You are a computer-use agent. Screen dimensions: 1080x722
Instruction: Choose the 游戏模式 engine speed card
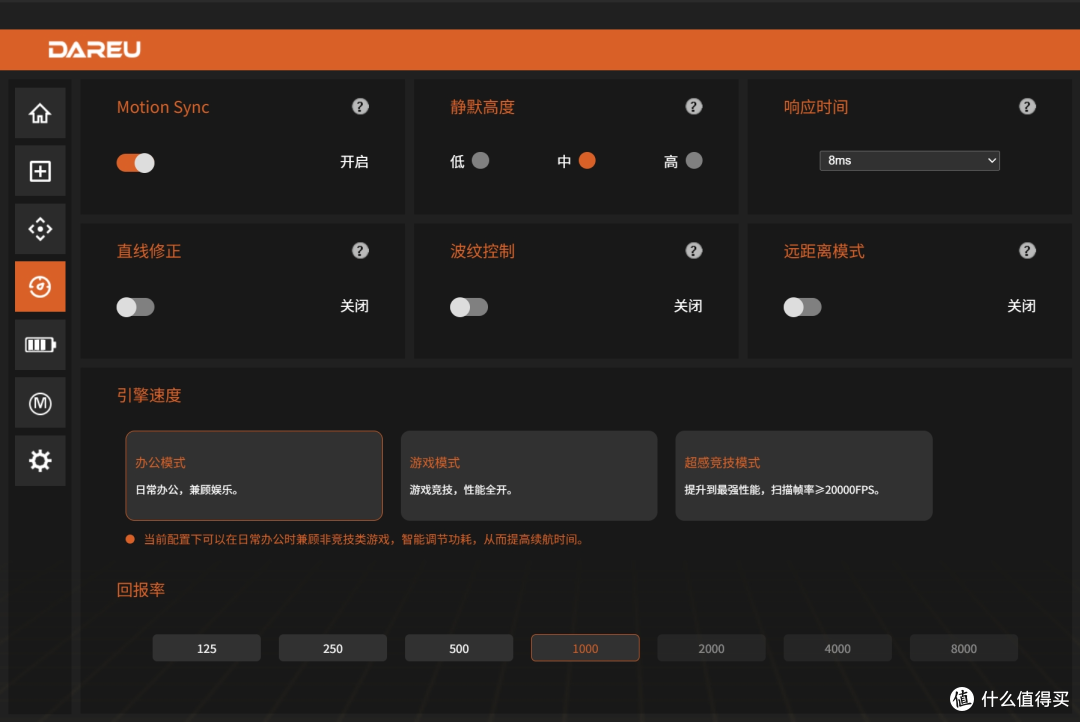[529, 475]
